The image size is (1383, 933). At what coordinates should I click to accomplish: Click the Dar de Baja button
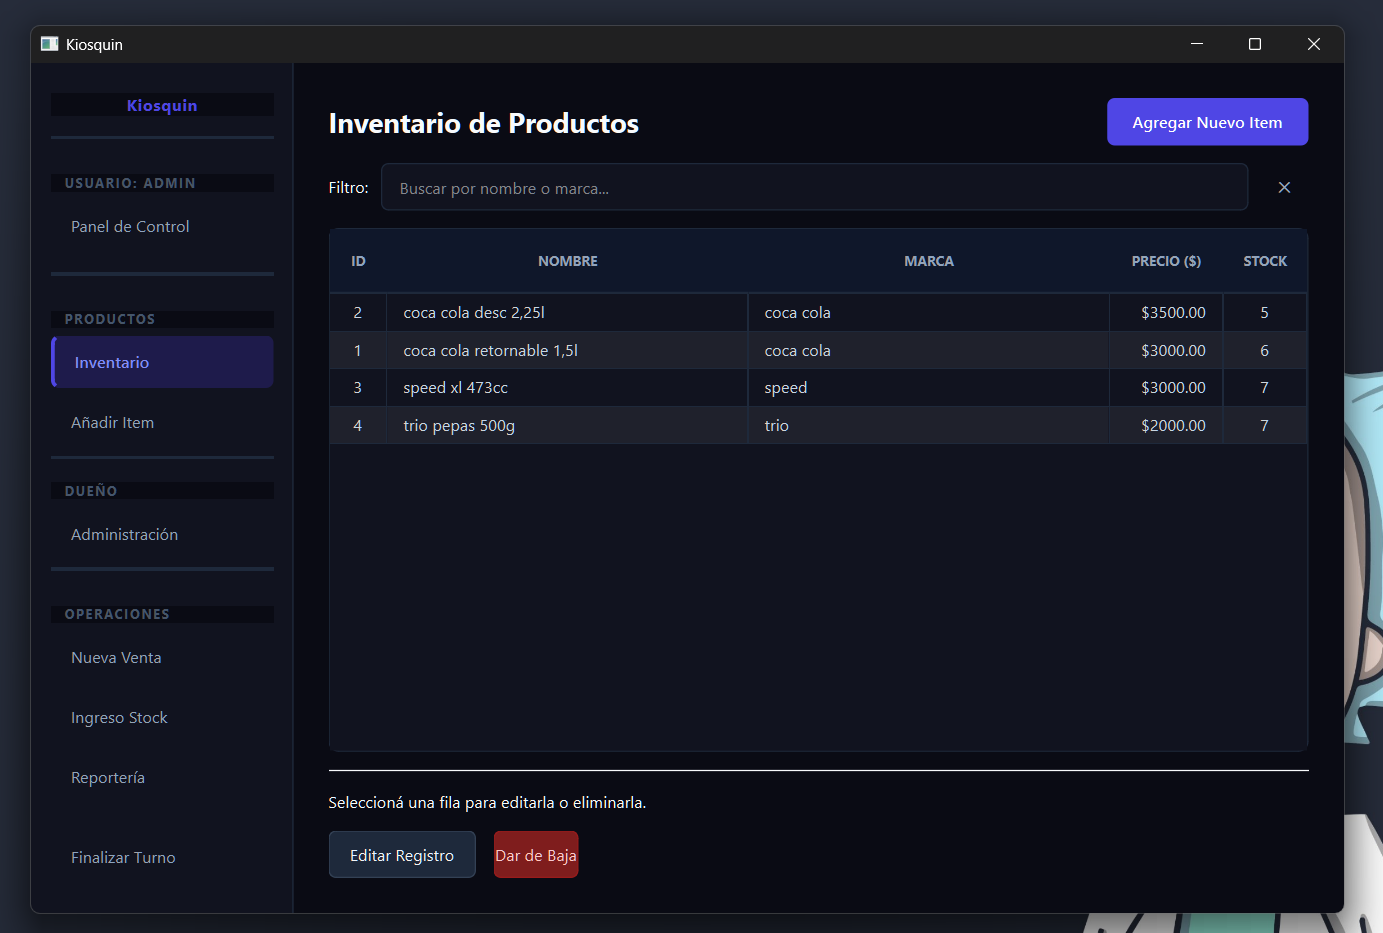[536, 854]
